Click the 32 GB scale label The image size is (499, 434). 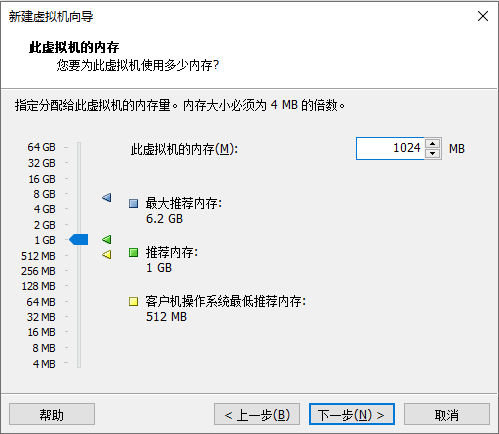point(42,163)
